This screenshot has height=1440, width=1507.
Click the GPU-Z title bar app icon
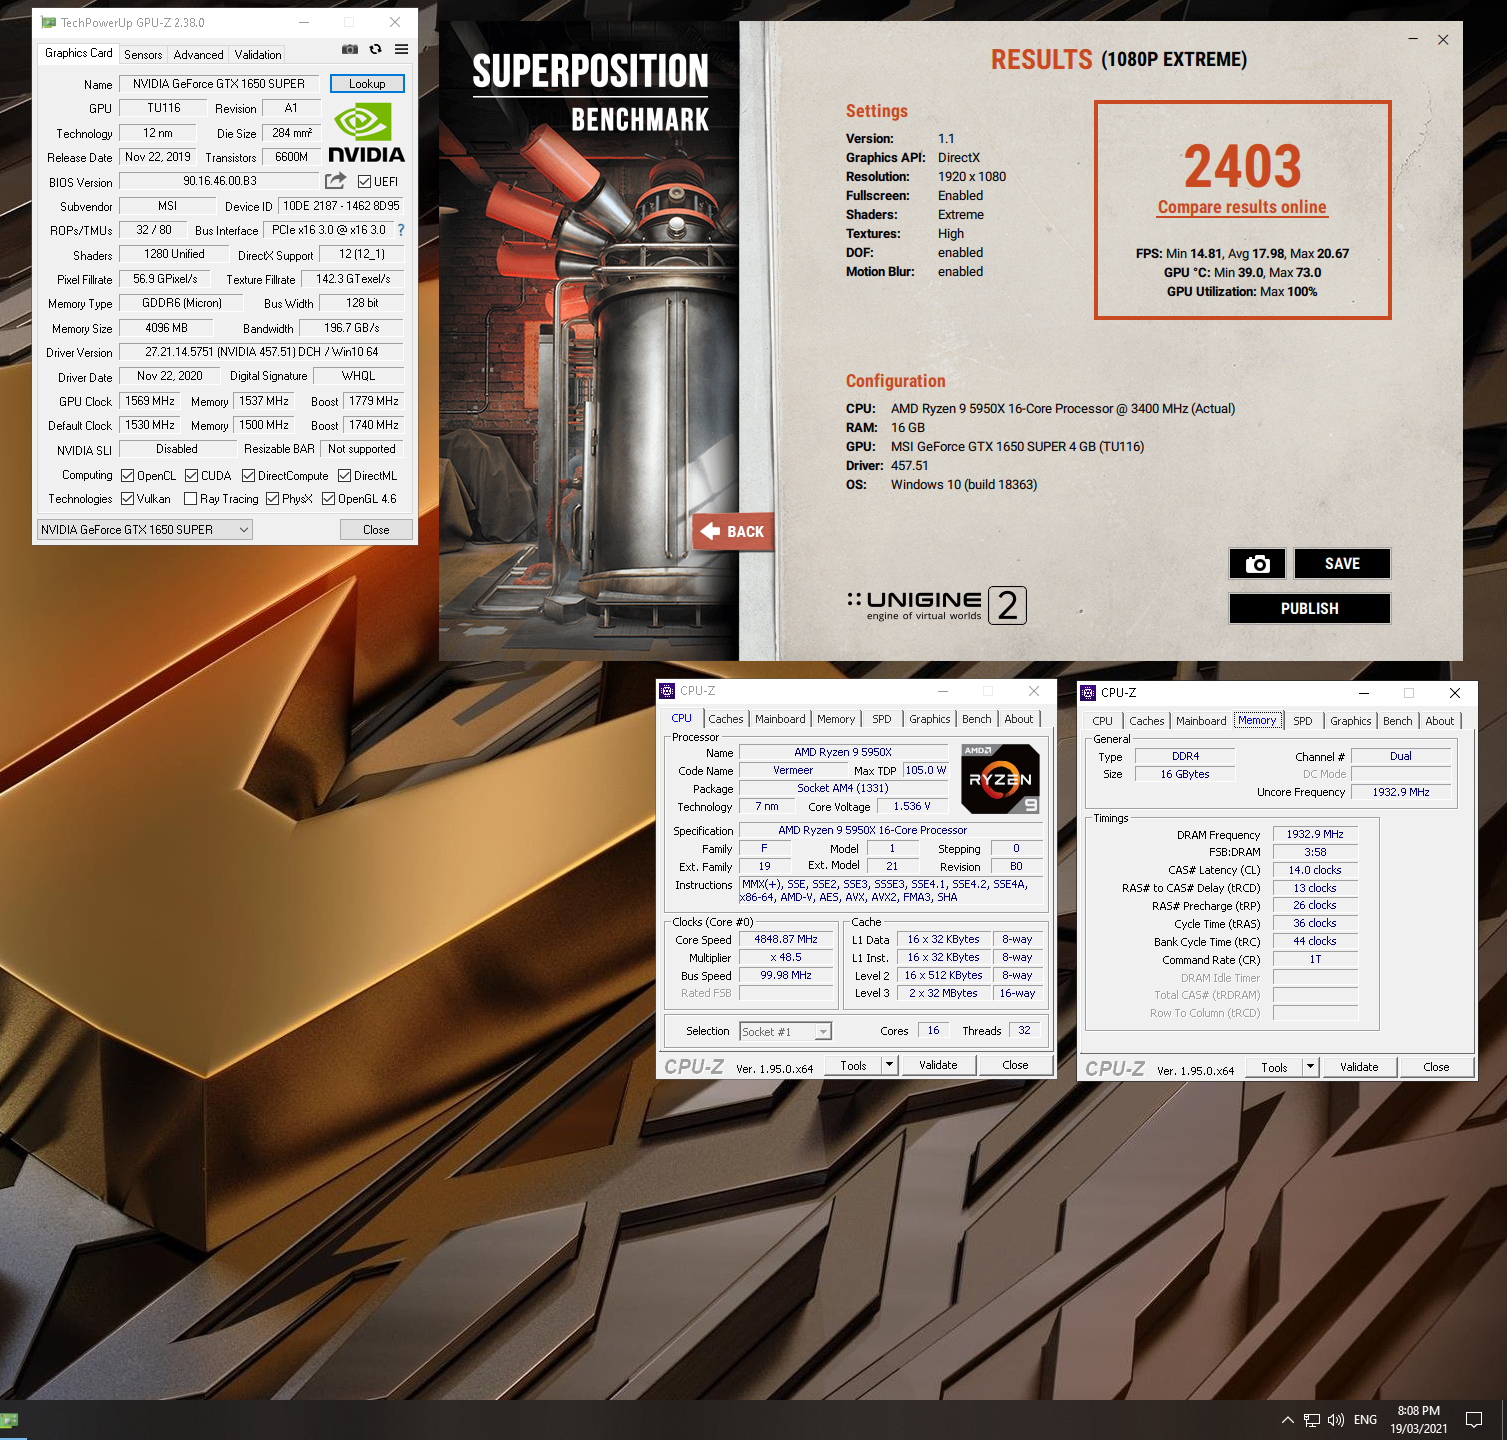tap(48, 22)
